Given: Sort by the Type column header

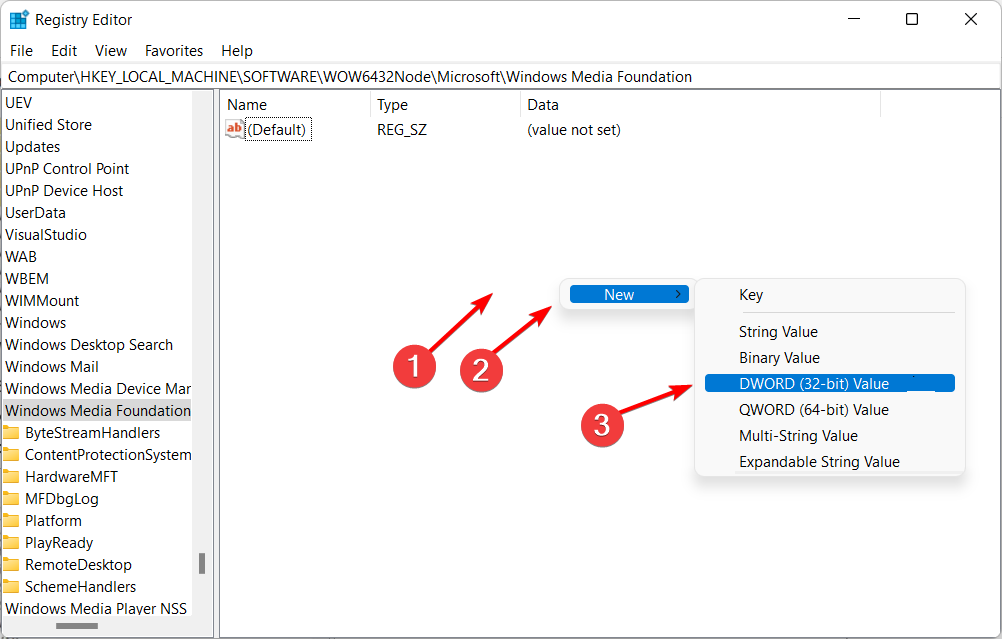Looking at the screenshot, I should [445, 105].
